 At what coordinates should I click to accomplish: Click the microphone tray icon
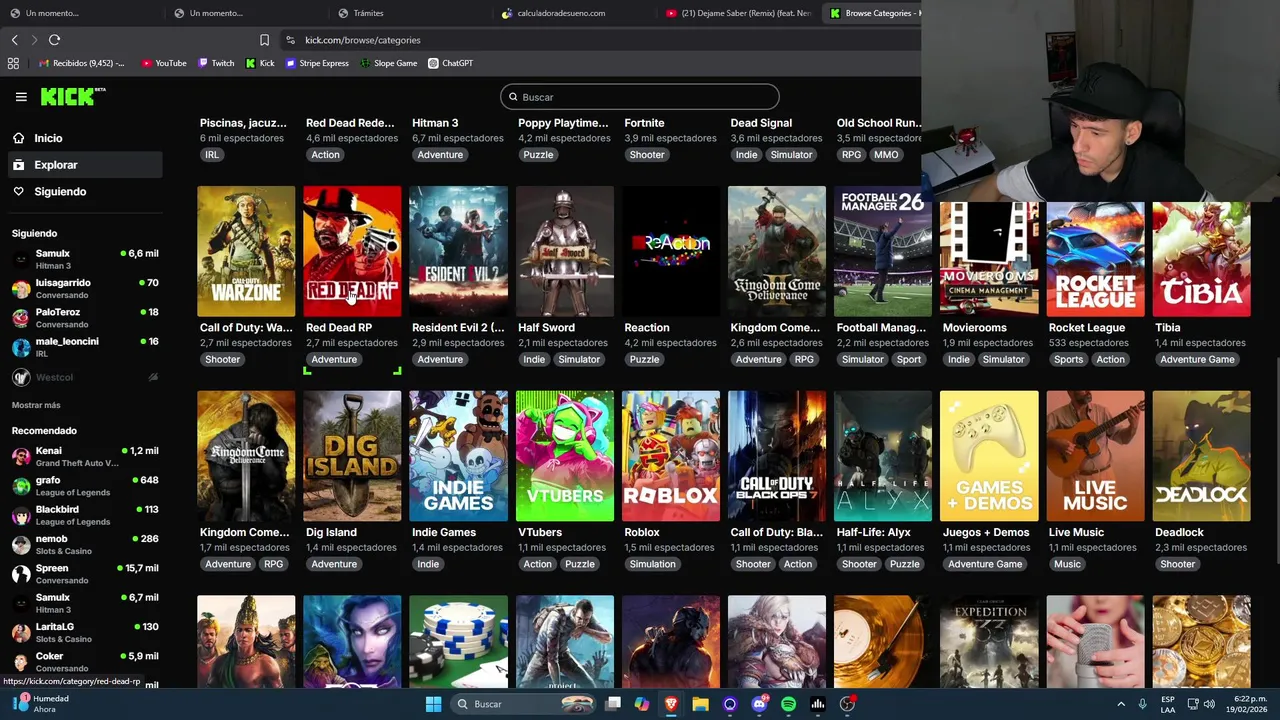(x=1142, y=704)
